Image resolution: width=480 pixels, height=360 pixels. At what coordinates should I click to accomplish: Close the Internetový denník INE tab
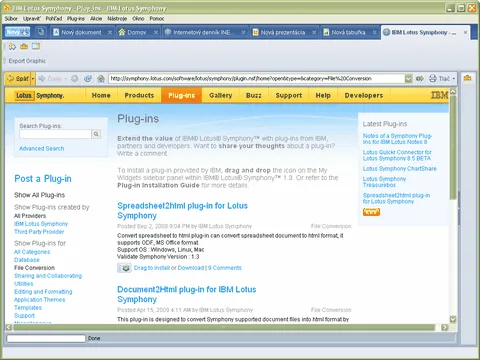click(x=243, y=32)
